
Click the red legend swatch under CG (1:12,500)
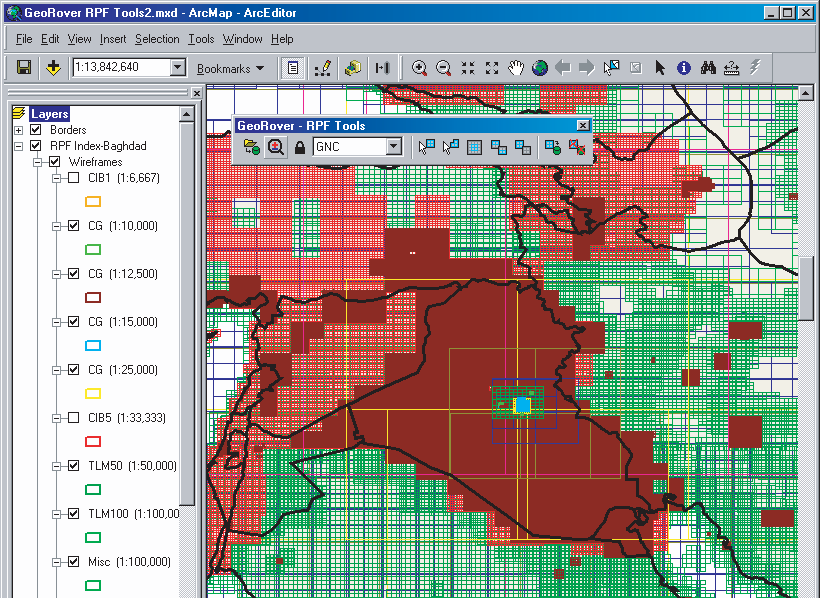tap(93, 297)
